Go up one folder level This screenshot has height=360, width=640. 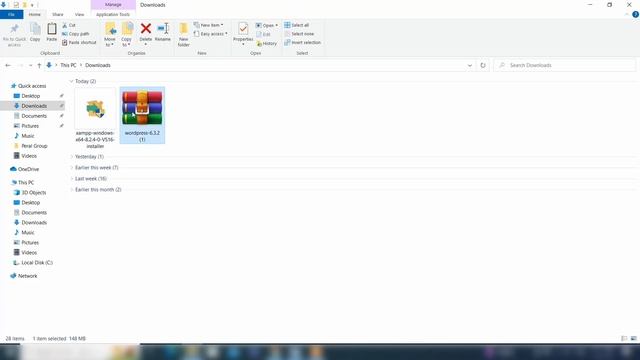[x=39, y=65]
